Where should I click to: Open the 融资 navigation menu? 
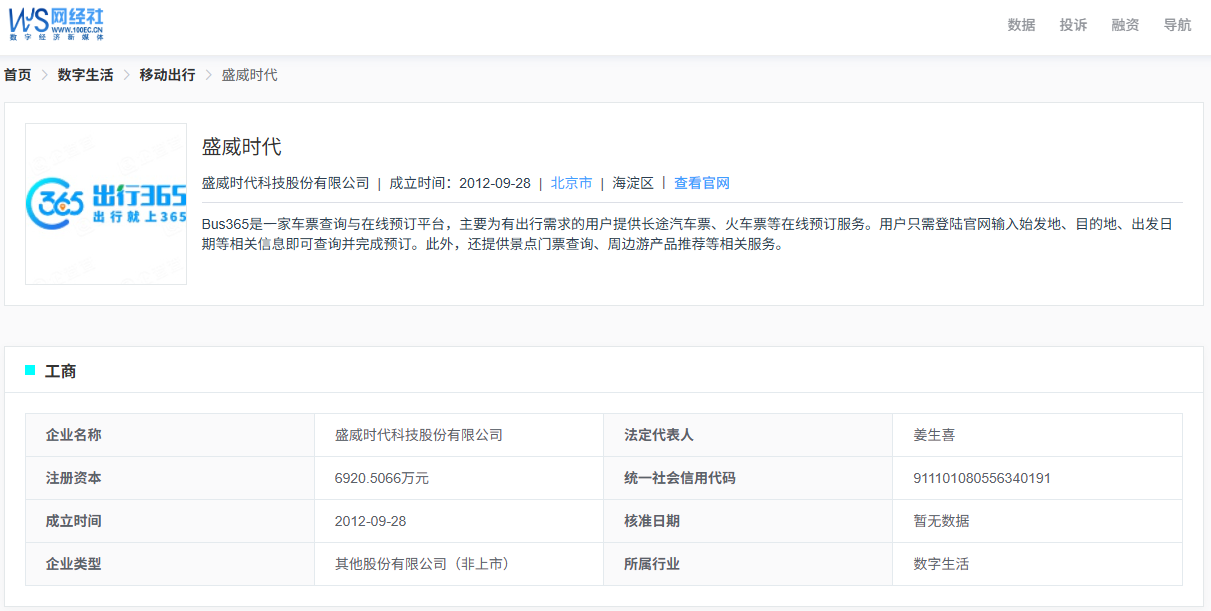pos(1125,25)
